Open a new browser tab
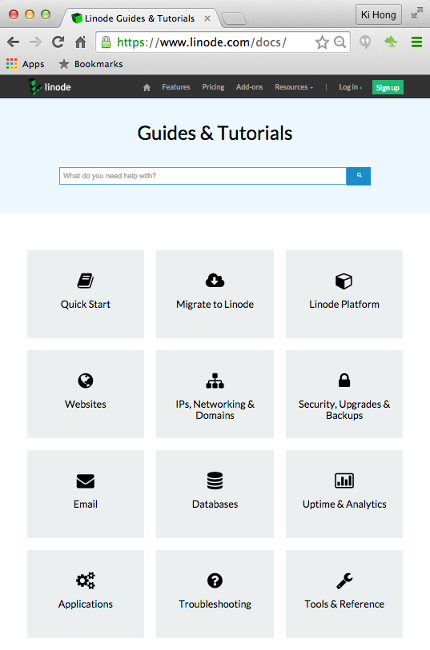Viewport: 430px width, 650px height. pyautogui.click(x=234, y=19)
